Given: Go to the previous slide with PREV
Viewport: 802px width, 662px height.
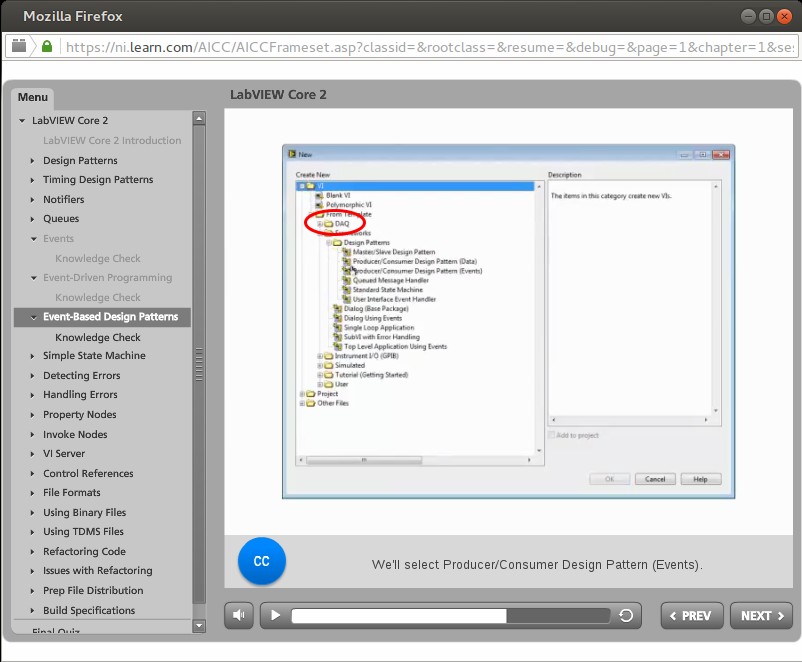Looking at the screenshot, I should [x=692, y=615].
